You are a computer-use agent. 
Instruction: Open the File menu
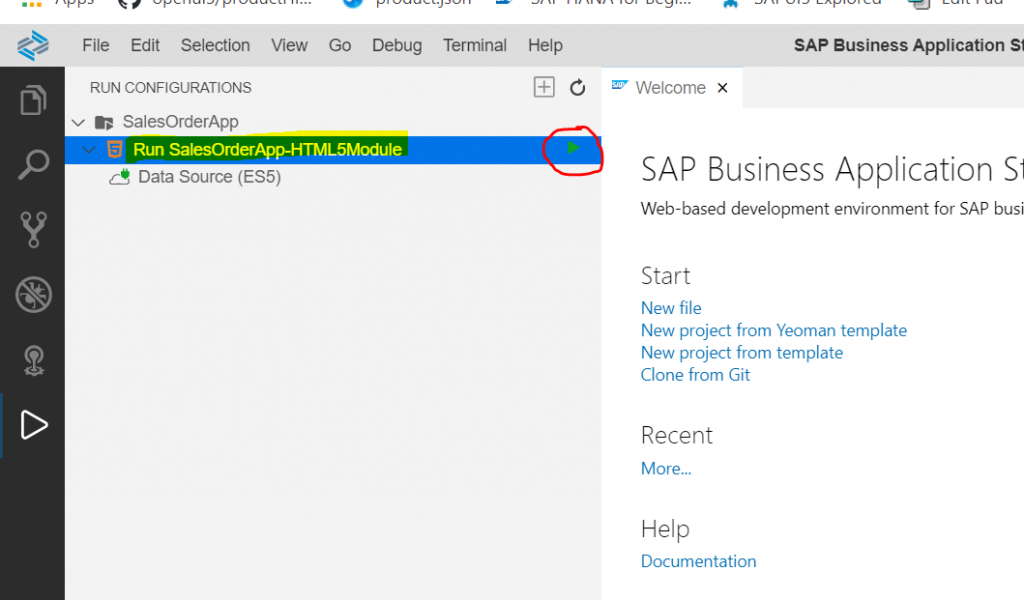pos(95,45)
